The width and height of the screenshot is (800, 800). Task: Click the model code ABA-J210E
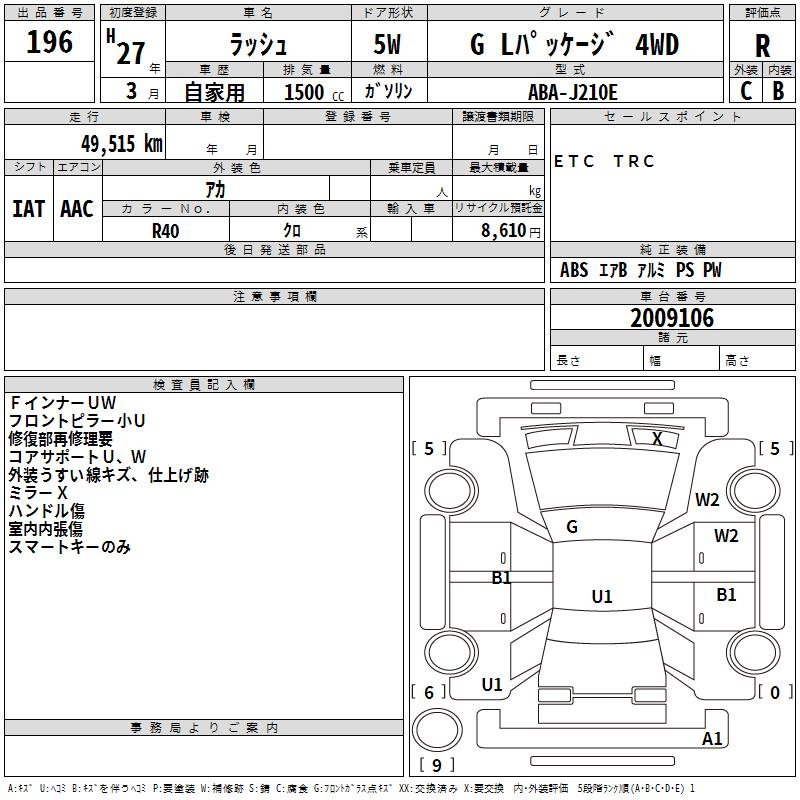(573, 91)
